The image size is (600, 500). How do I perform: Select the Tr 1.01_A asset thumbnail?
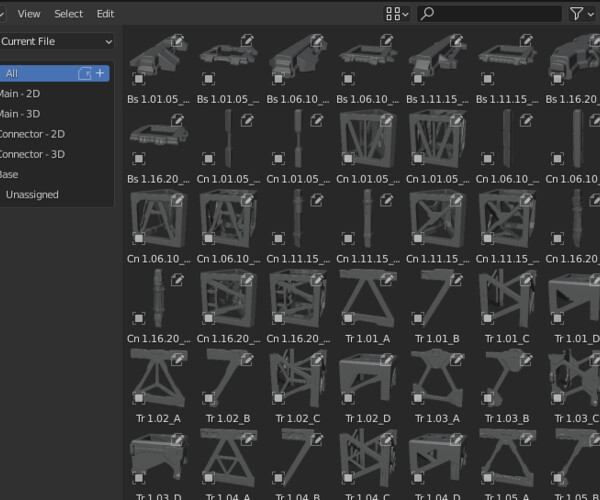[368, 299]
